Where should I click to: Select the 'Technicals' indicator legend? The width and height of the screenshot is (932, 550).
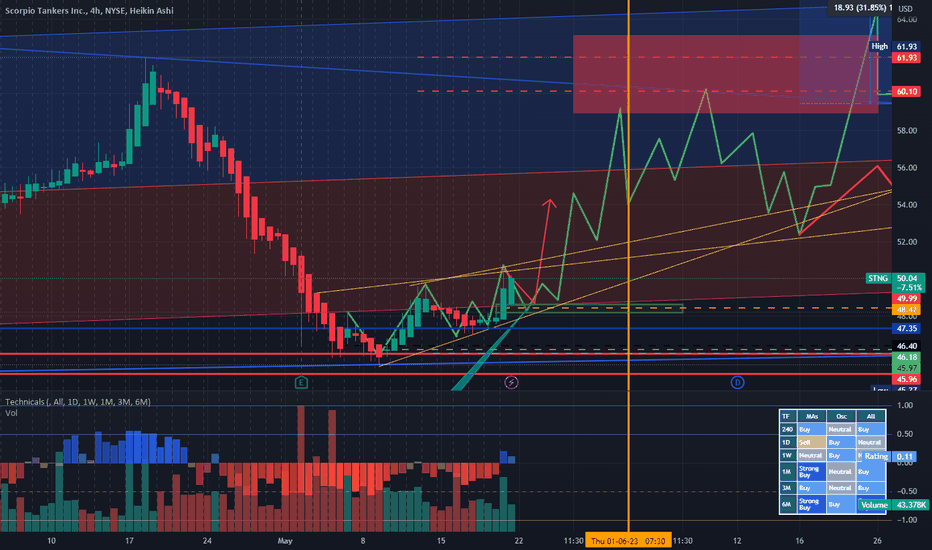tap(78, 402)
